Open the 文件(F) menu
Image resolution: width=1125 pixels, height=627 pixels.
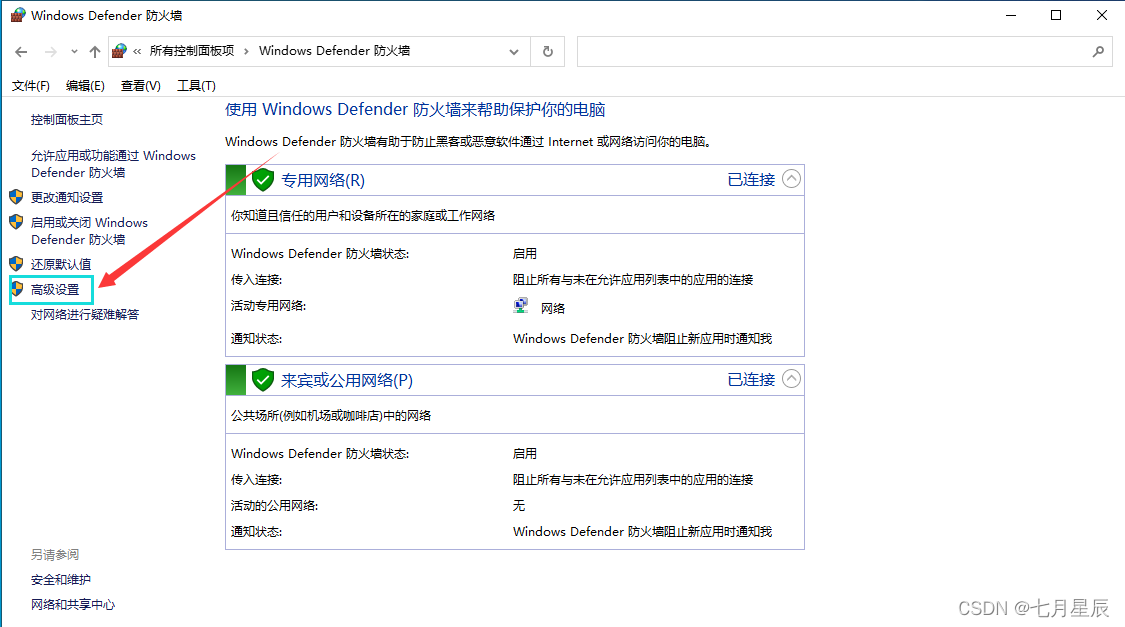pos(31,85)
